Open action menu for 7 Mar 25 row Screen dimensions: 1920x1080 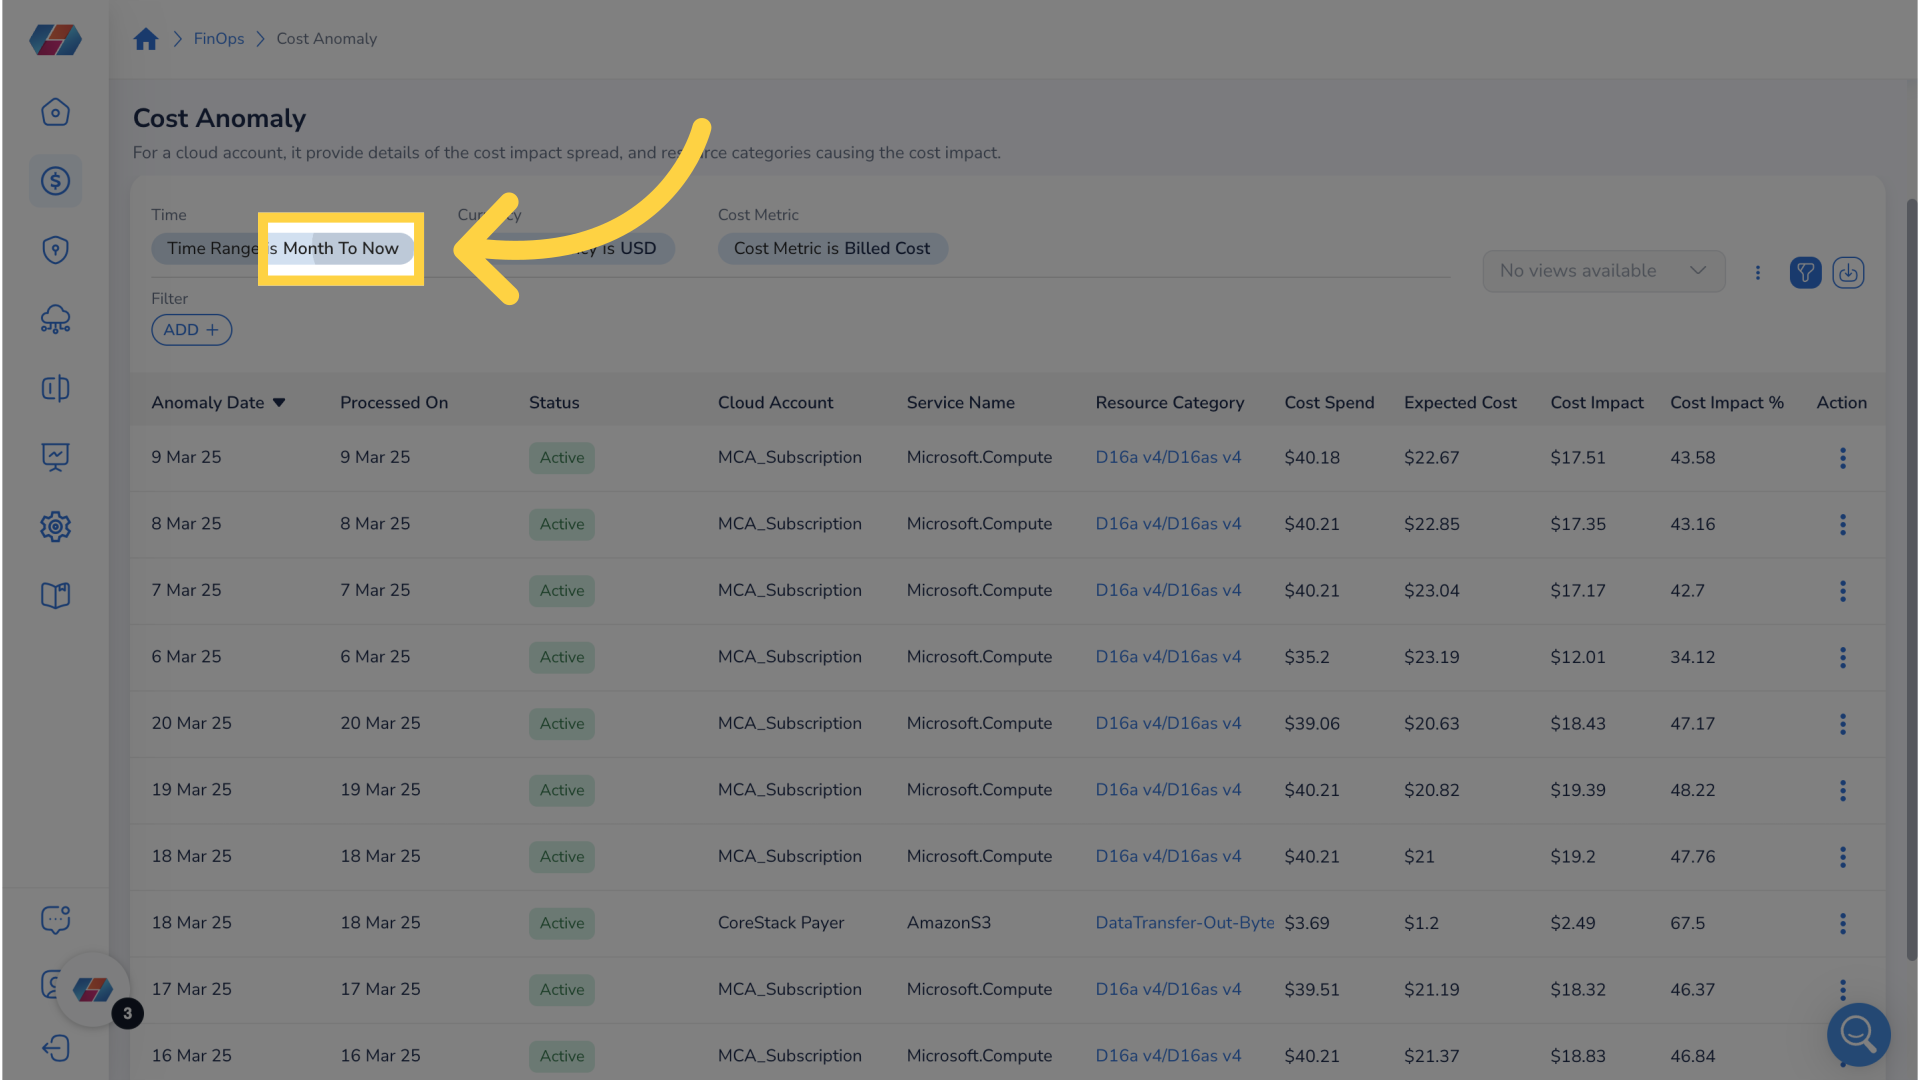pos(1842,591)
